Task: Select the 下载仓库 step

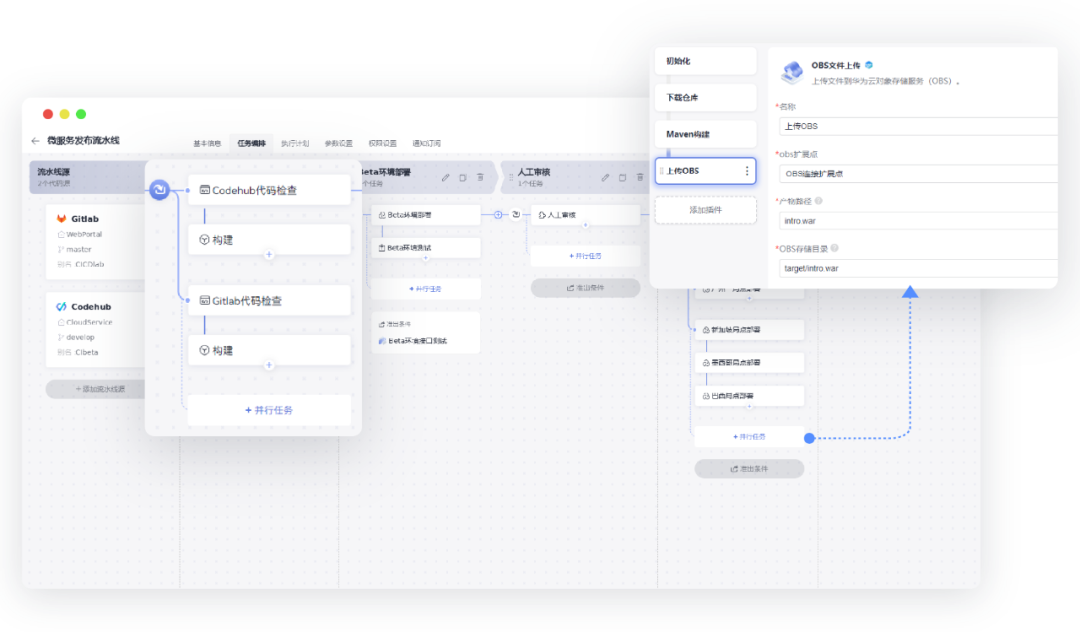Action: [705, 98]
